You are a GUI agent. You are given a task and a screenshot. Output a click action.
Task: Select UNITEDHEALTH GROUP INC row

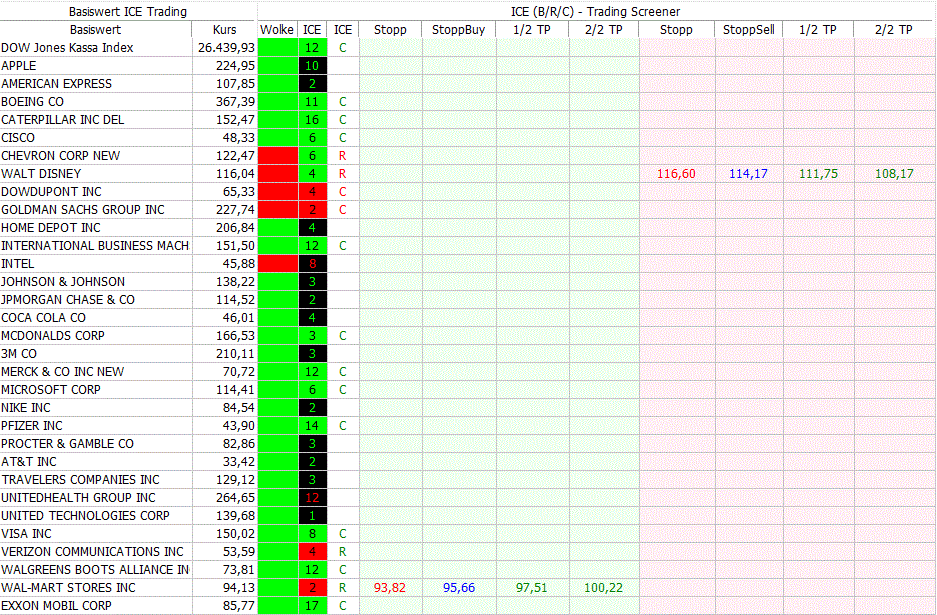(x=78, y=497)
